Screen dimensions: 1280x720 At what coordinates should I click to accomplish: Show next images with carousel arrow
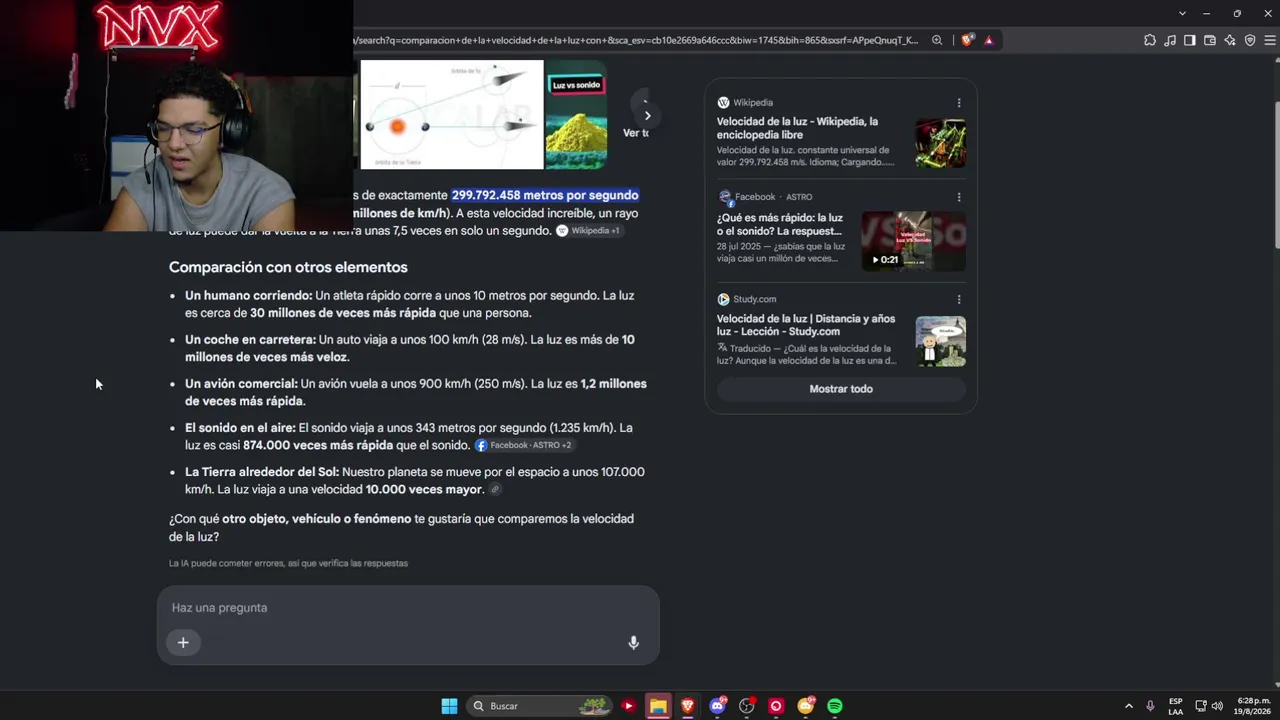click(647, 115)
